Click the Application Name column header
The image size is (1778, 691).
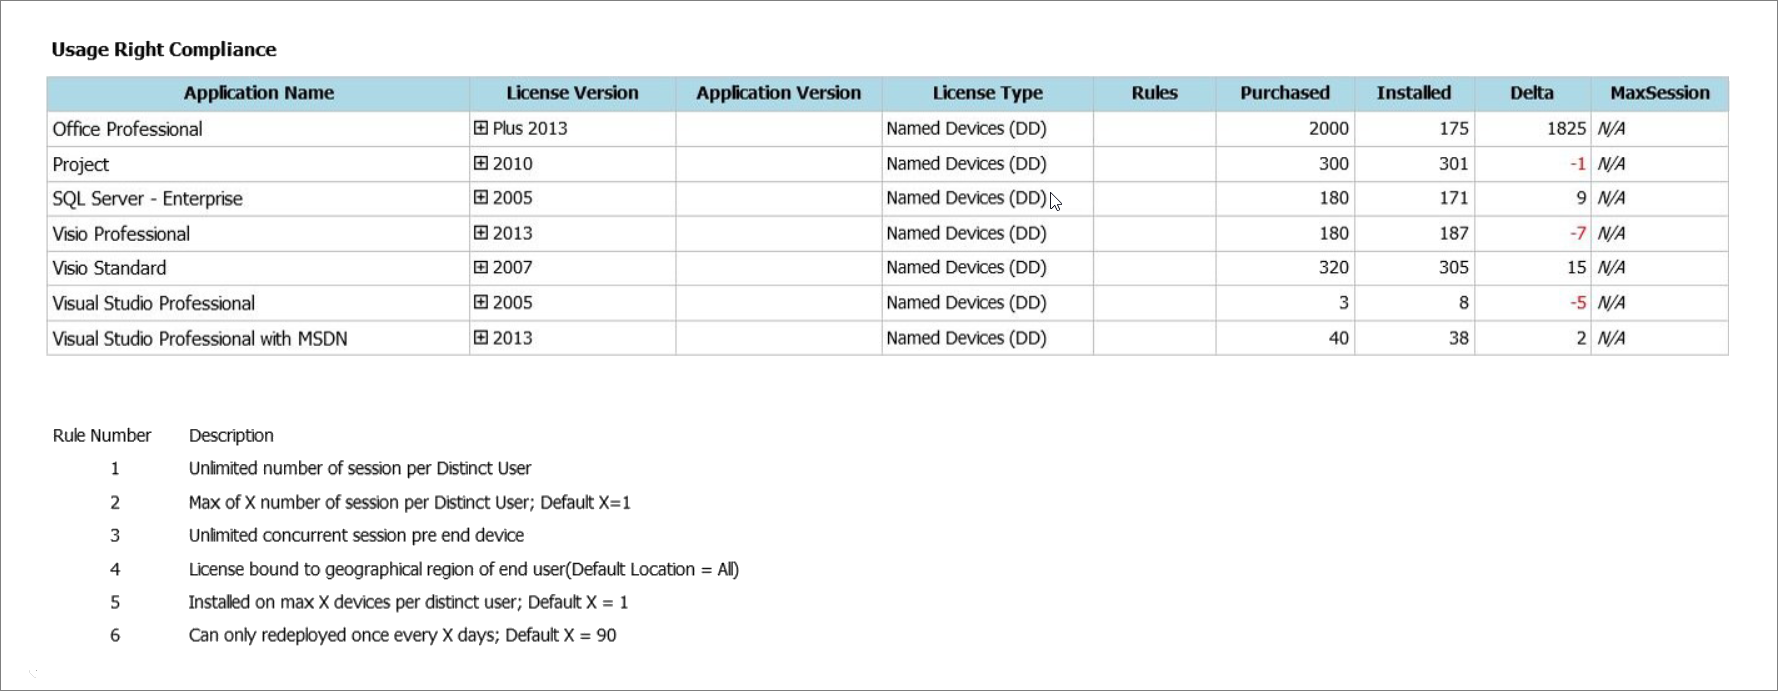point(258,93)
